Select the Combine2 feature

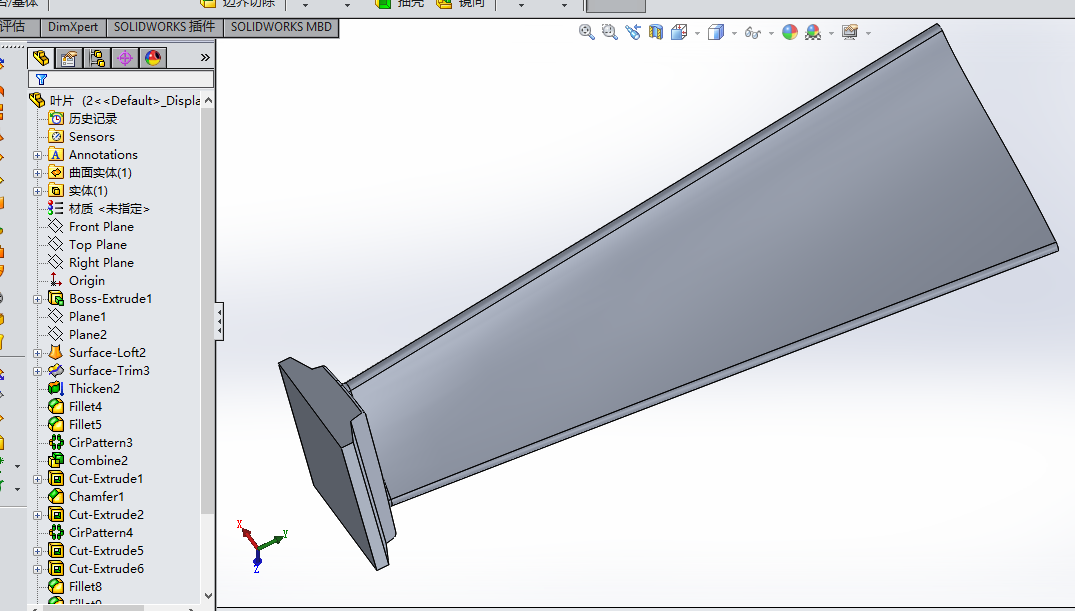pos(98,460)
